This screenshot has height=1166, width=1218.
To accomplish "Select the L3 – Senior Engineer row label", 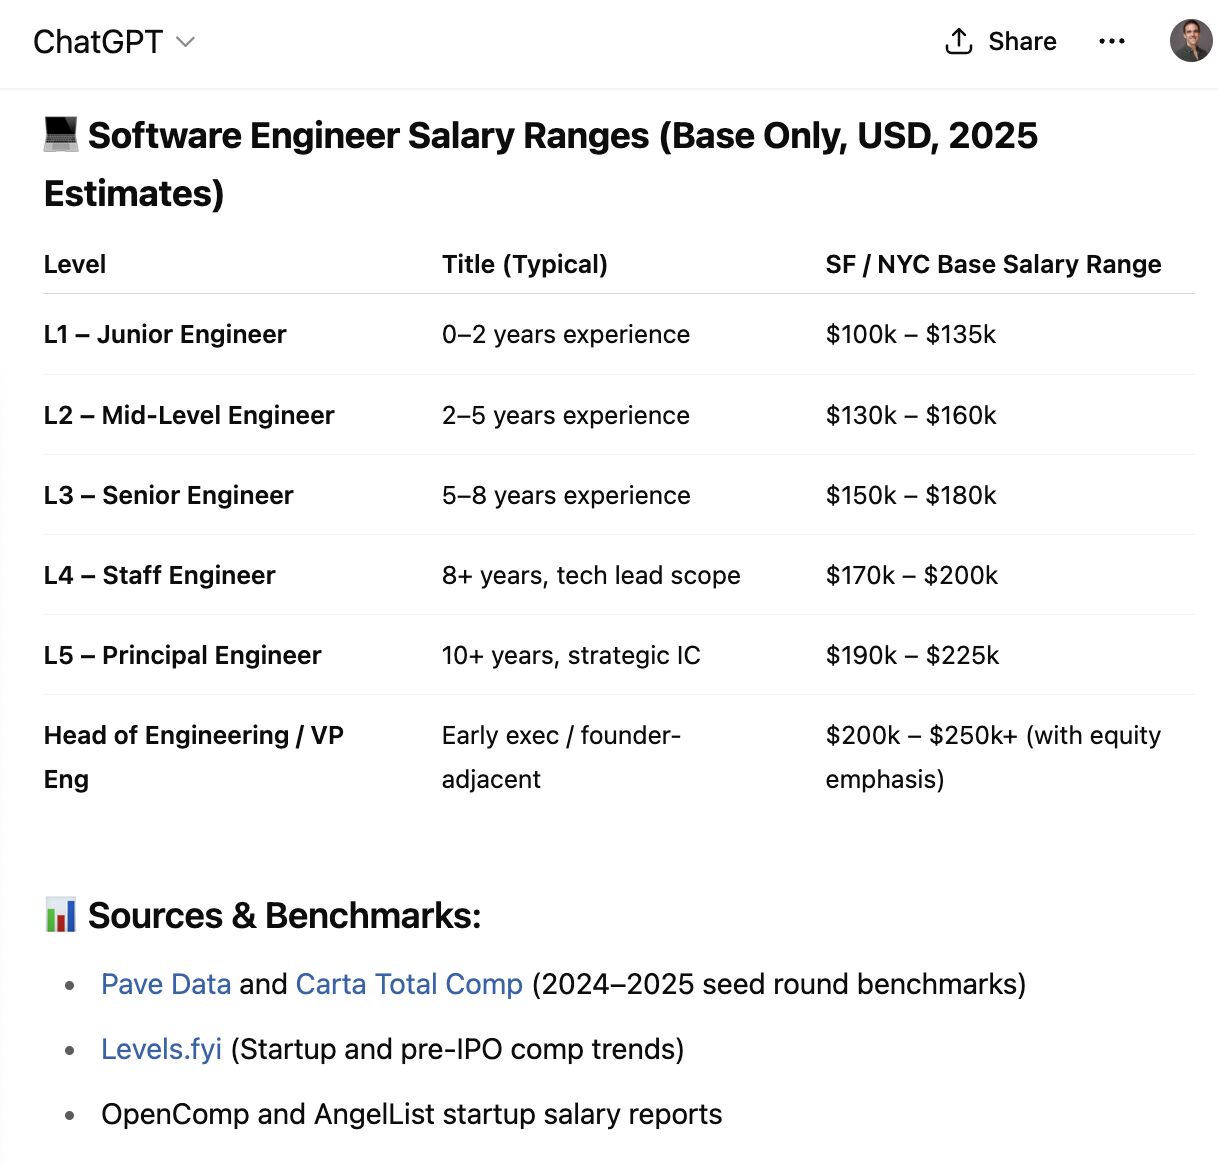I will pyautogui.click(x=168, y=495).
